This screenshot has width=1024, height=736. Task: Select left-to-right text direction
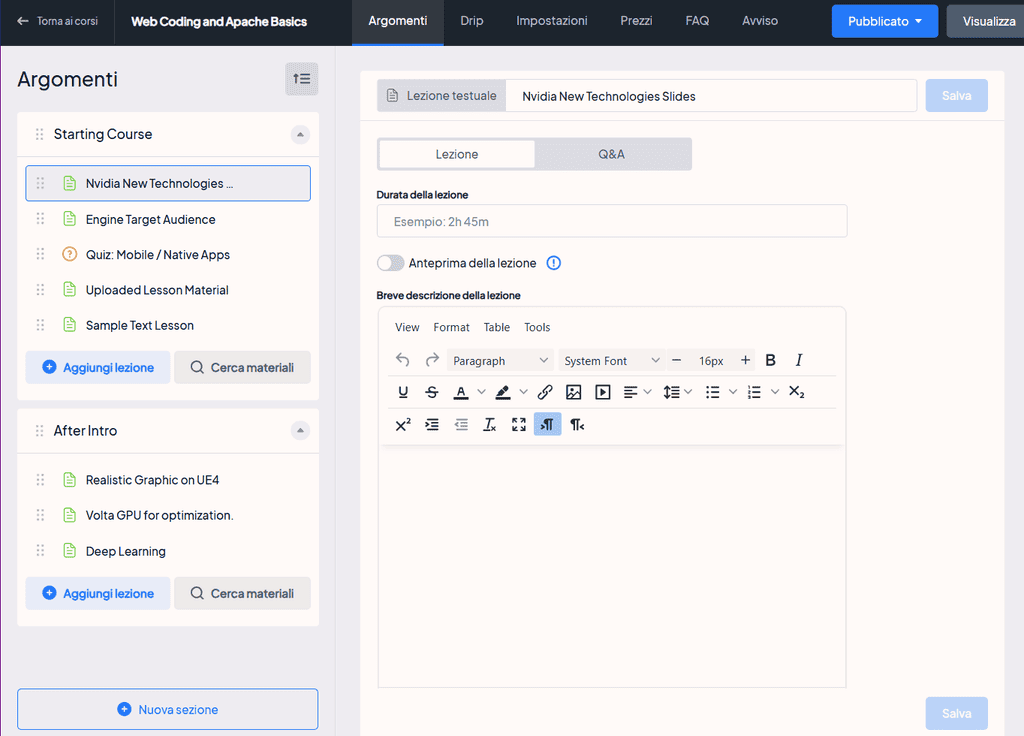[x=547, y=424]
